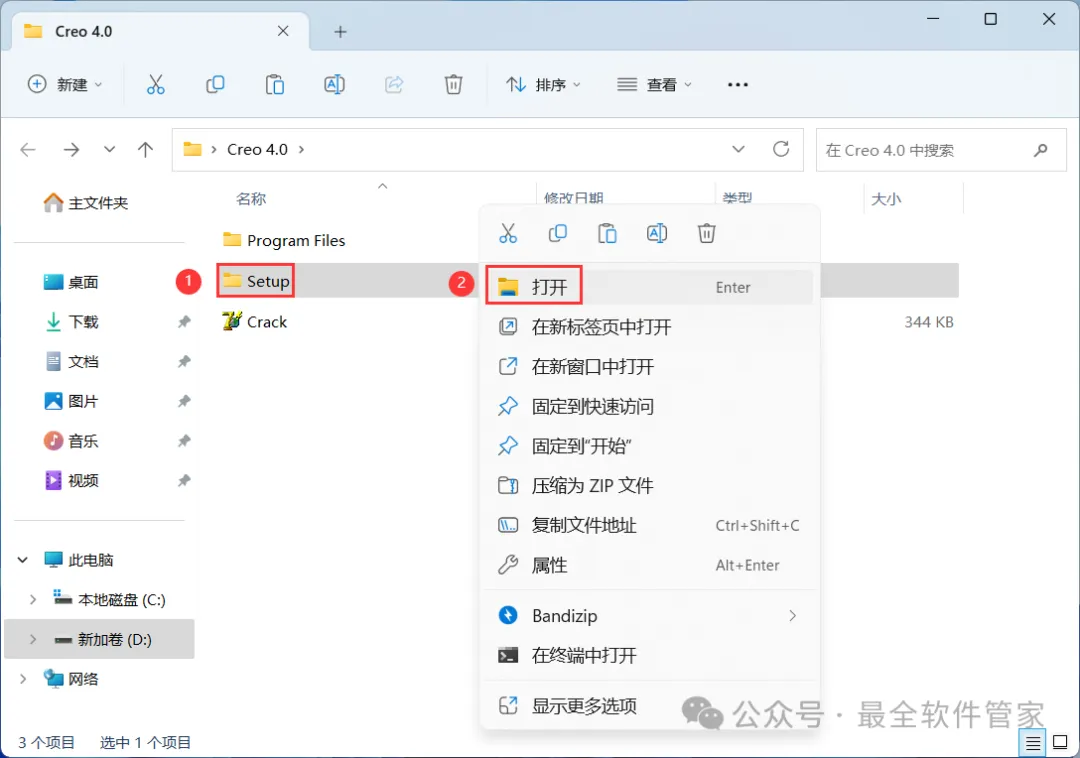
Task: Click the Cut icon in the toolbar
Action: pos(156,85)
